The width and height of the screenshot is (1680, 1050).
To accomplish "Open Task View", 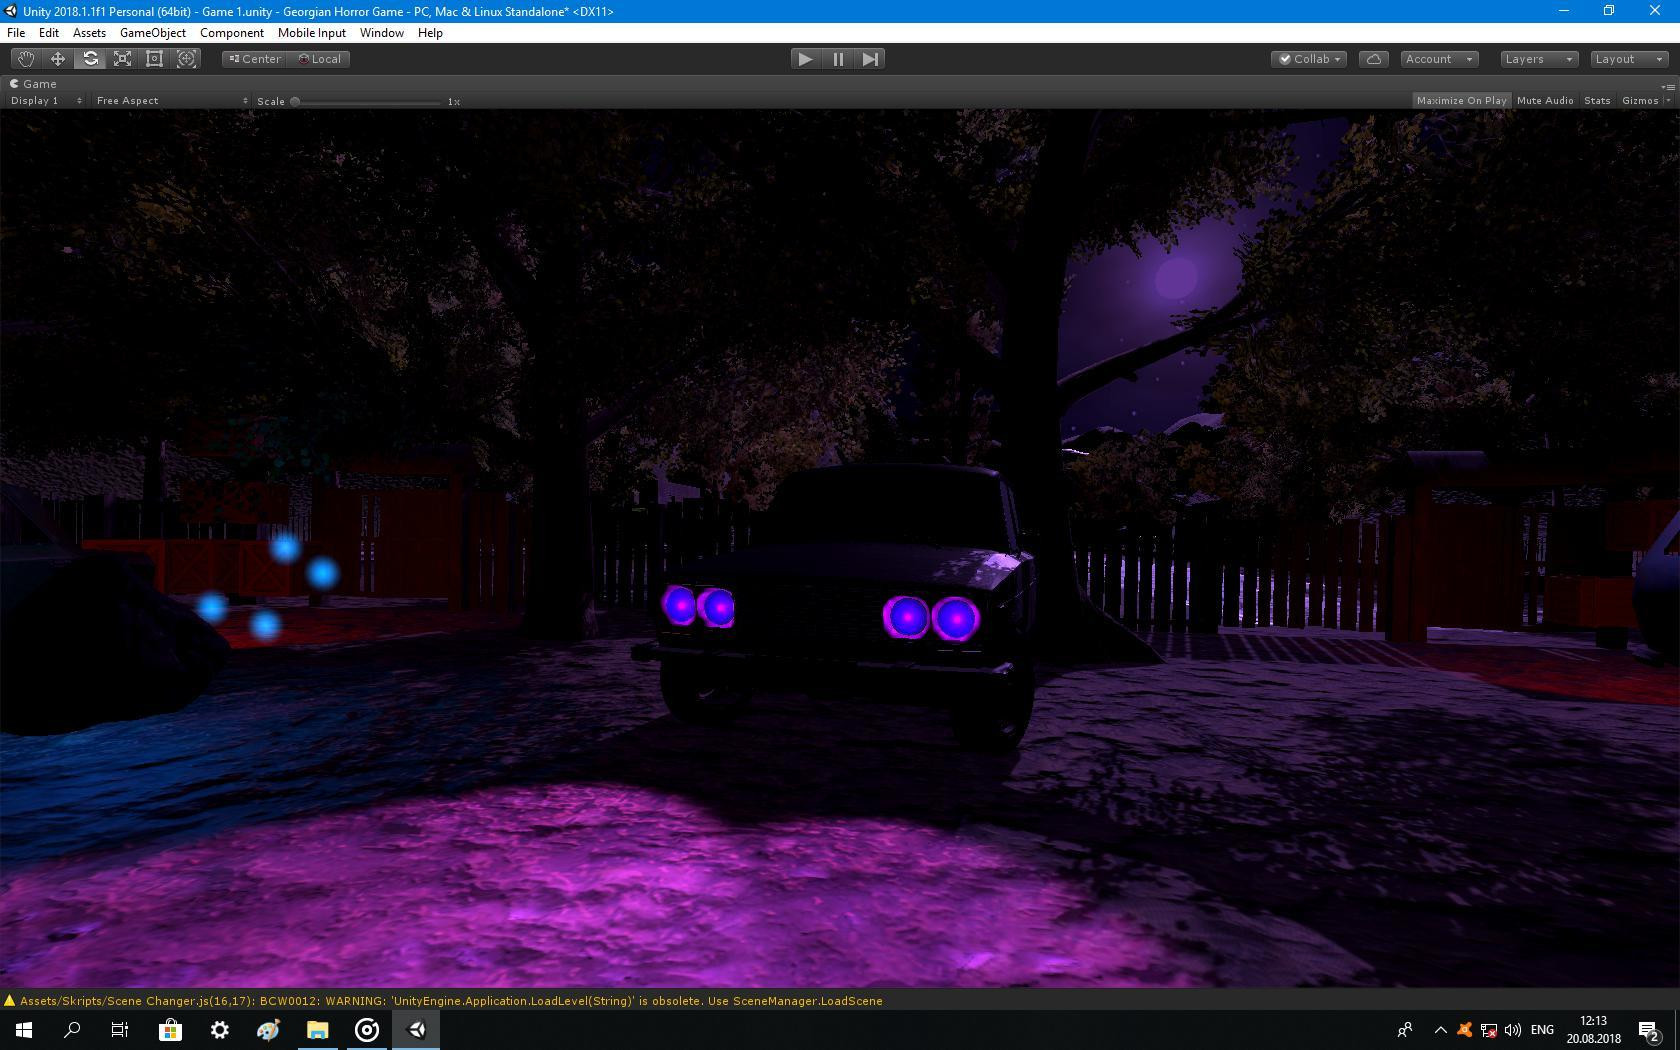I will 120,1030.
